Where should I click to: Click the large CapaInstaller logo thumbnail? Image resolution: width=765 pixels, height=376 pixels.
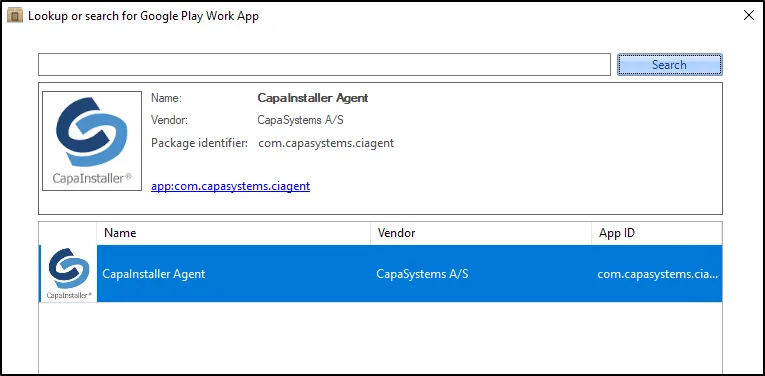[x=92, y=141]
